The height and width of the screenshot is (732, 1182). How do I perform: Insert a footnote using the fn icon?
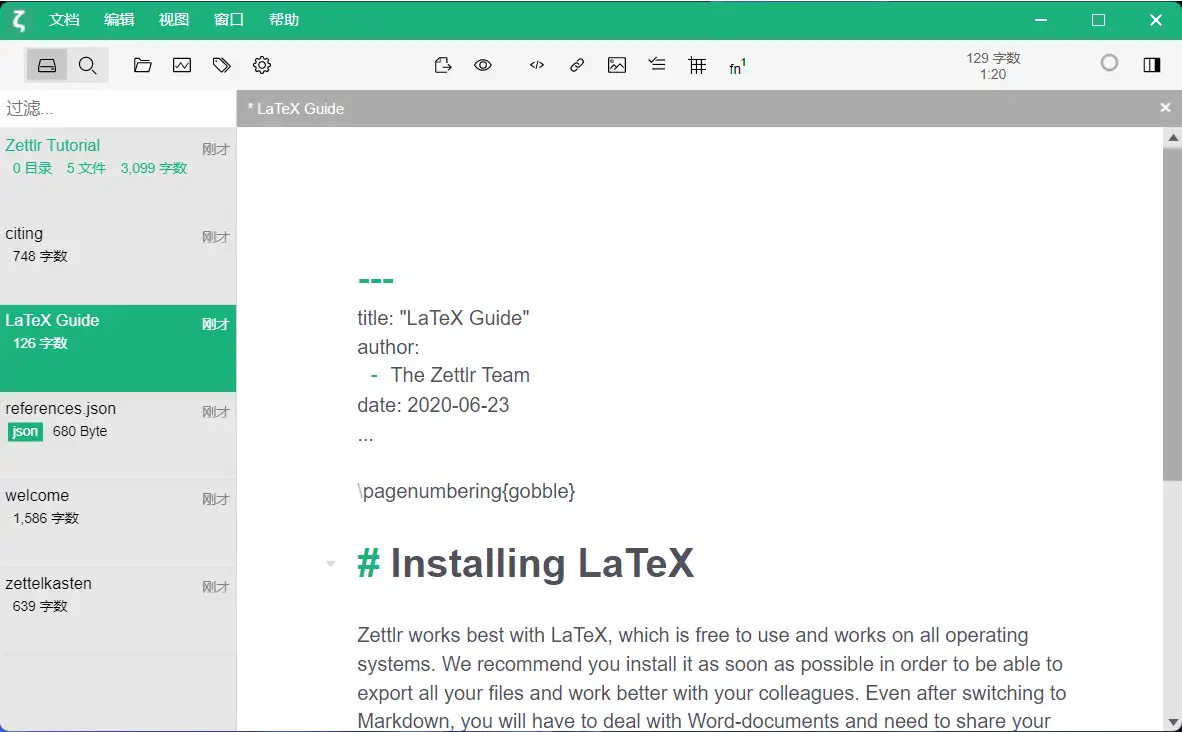pos(737,66)
